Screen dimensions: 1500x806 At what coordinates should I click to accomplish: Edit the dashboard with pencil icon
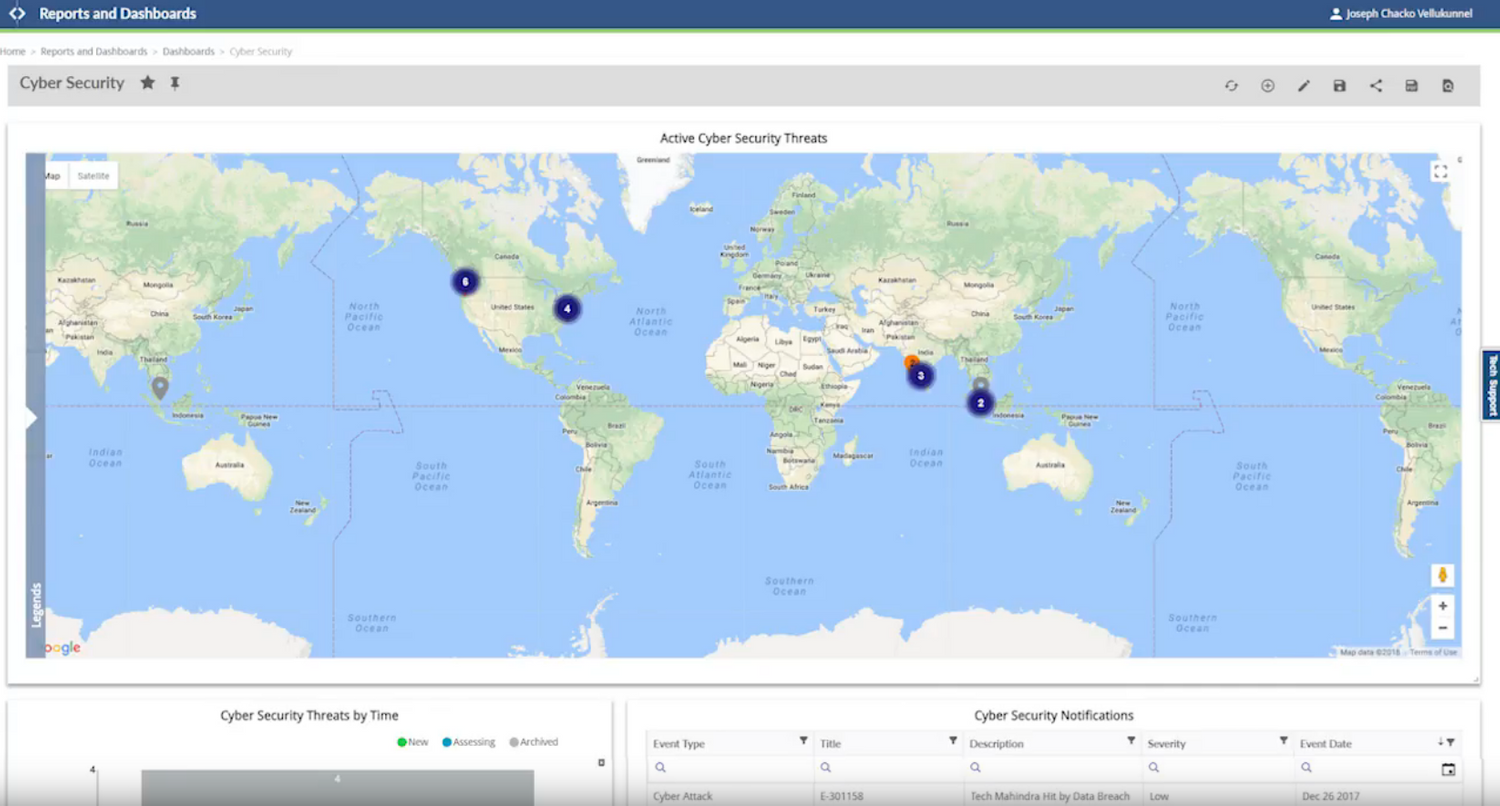tap(1303, 86)
